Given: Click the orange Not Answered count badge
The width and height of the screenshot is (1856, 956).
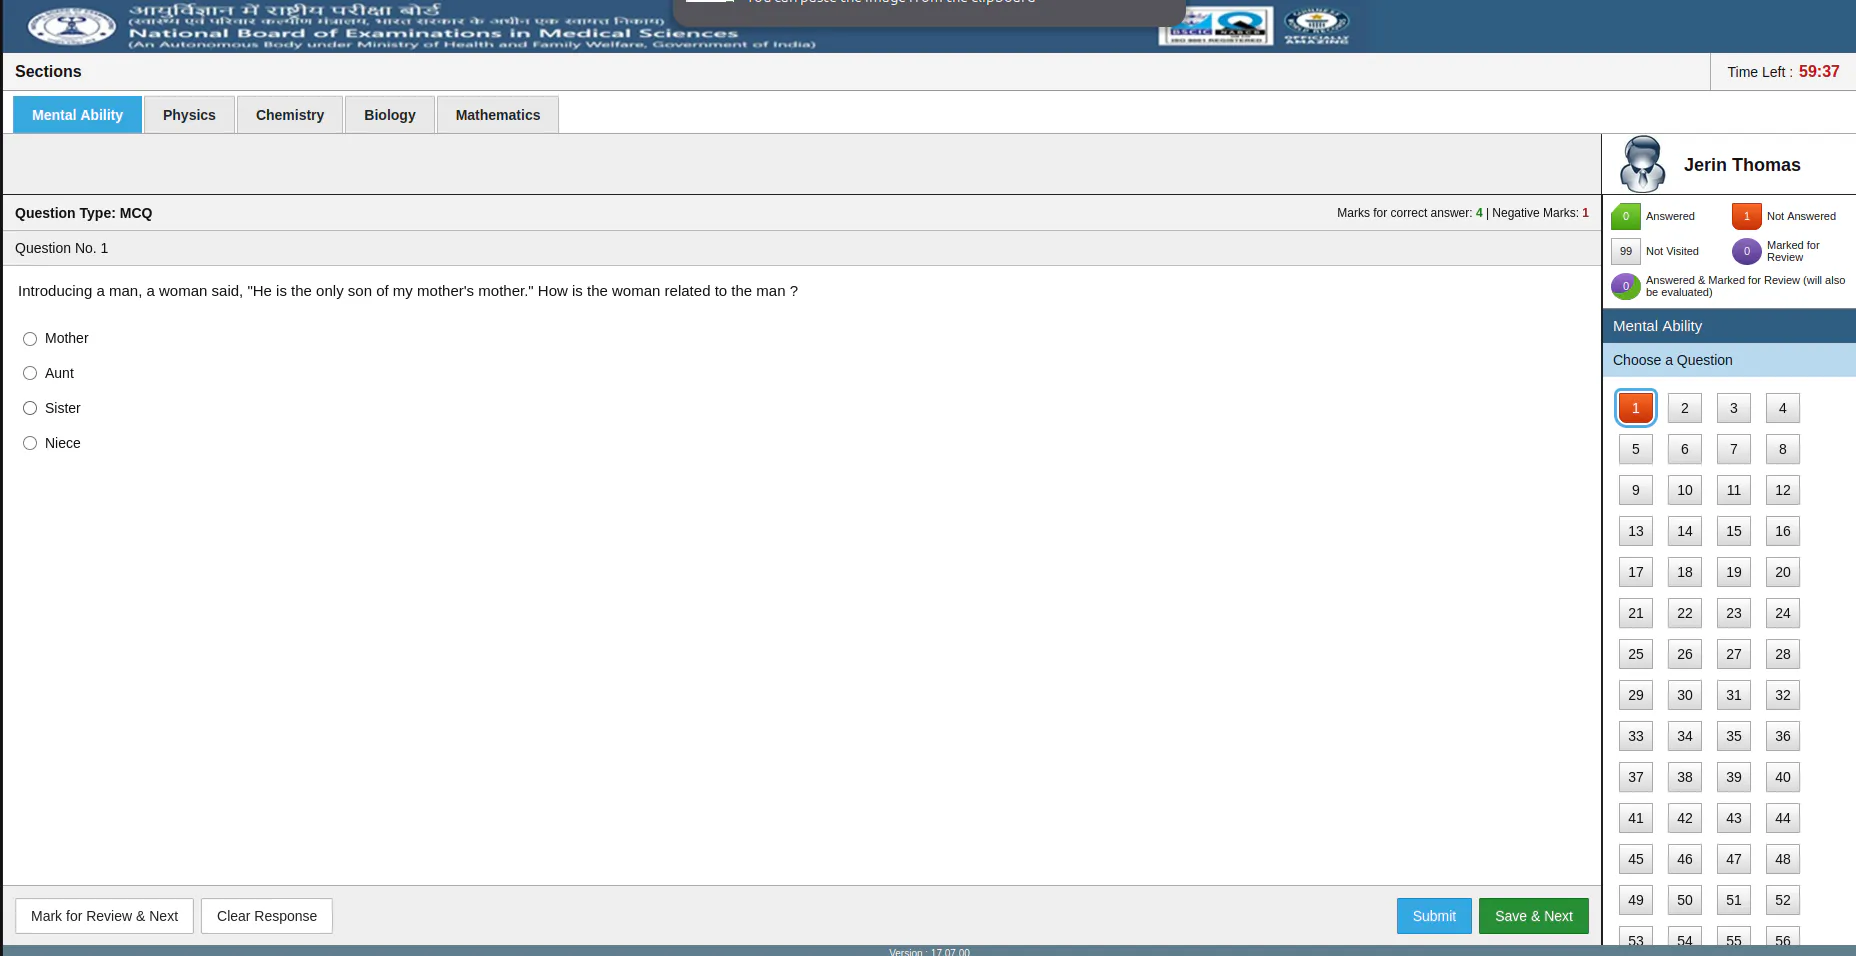Looking at the screenshot, I should pos(1747,216).
